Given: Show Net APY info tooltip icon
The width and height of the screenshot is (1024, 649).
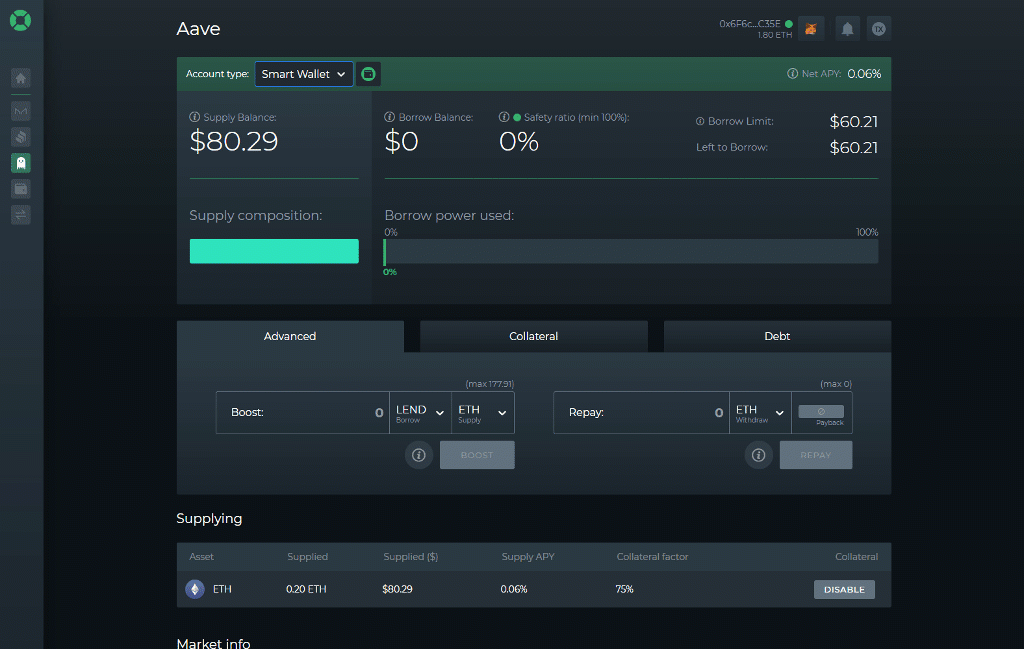Looking at the screenshot, I should pyautogui.click(x=792, y=74).
